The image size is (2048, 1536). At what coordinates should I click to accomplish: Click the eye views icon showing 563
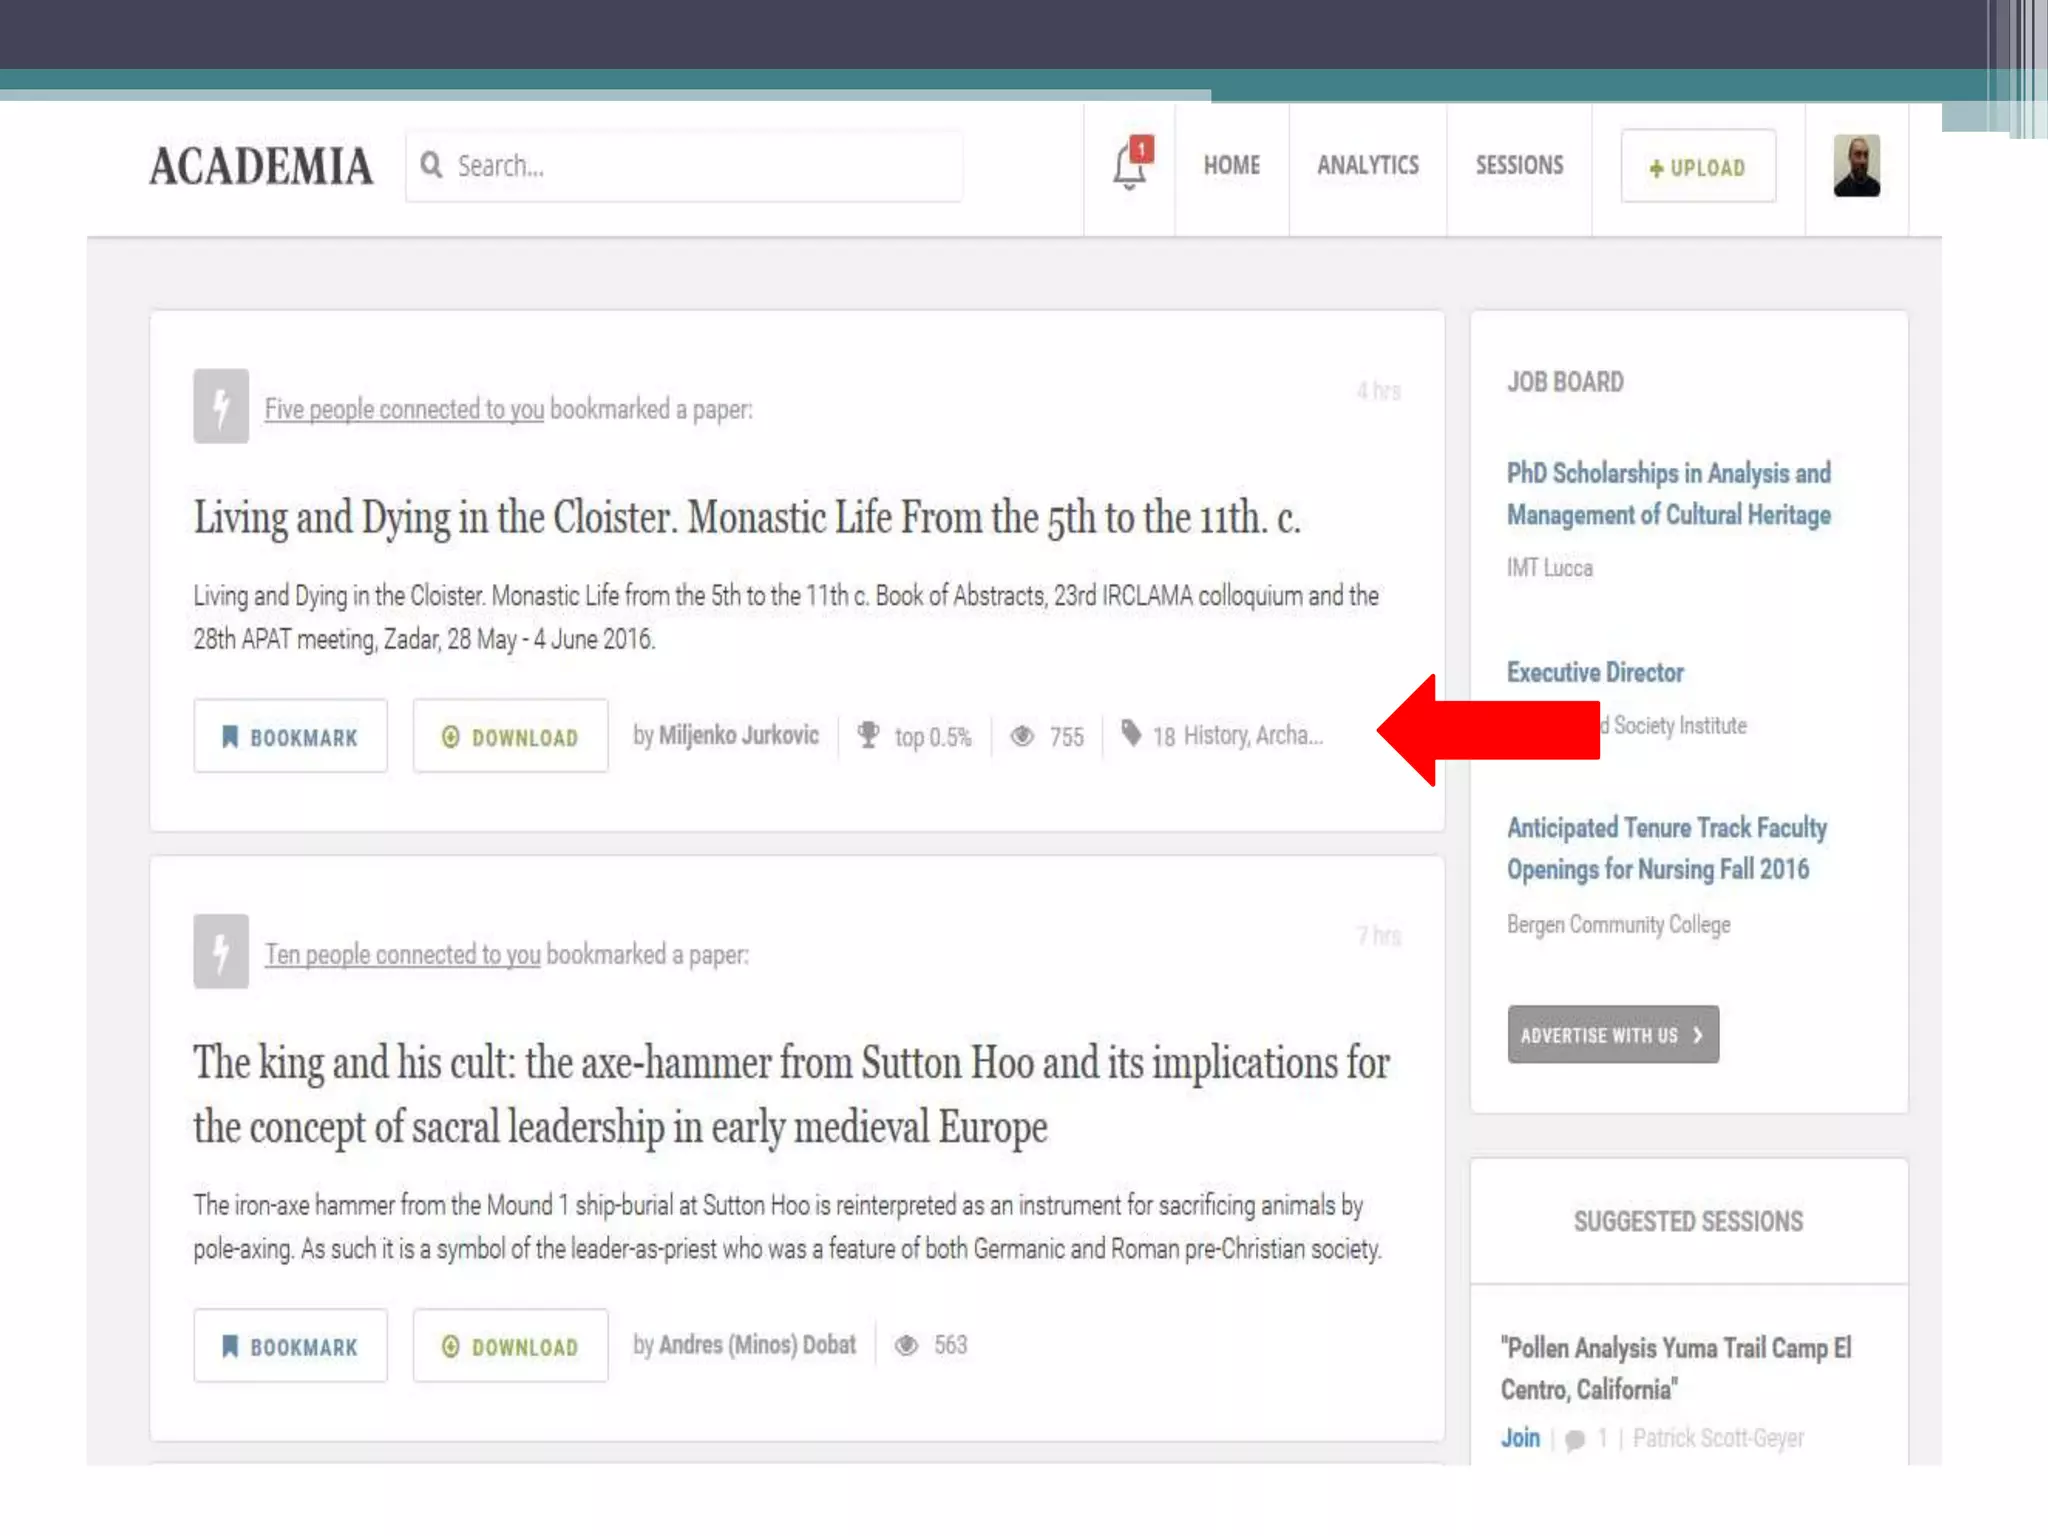(906, 1346)
